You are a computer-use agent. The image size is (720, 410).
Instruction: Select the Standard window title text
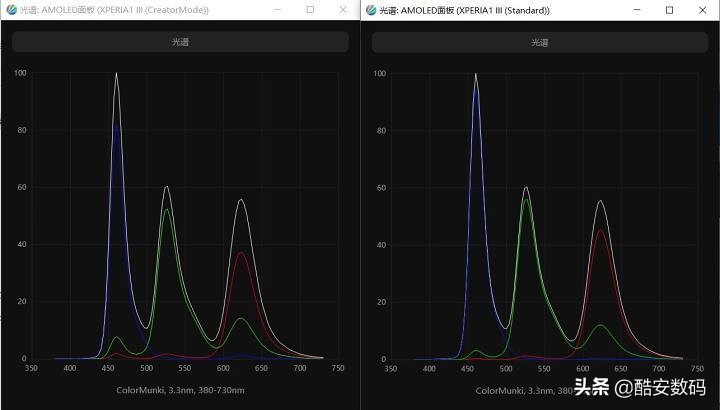click(470, 10)
